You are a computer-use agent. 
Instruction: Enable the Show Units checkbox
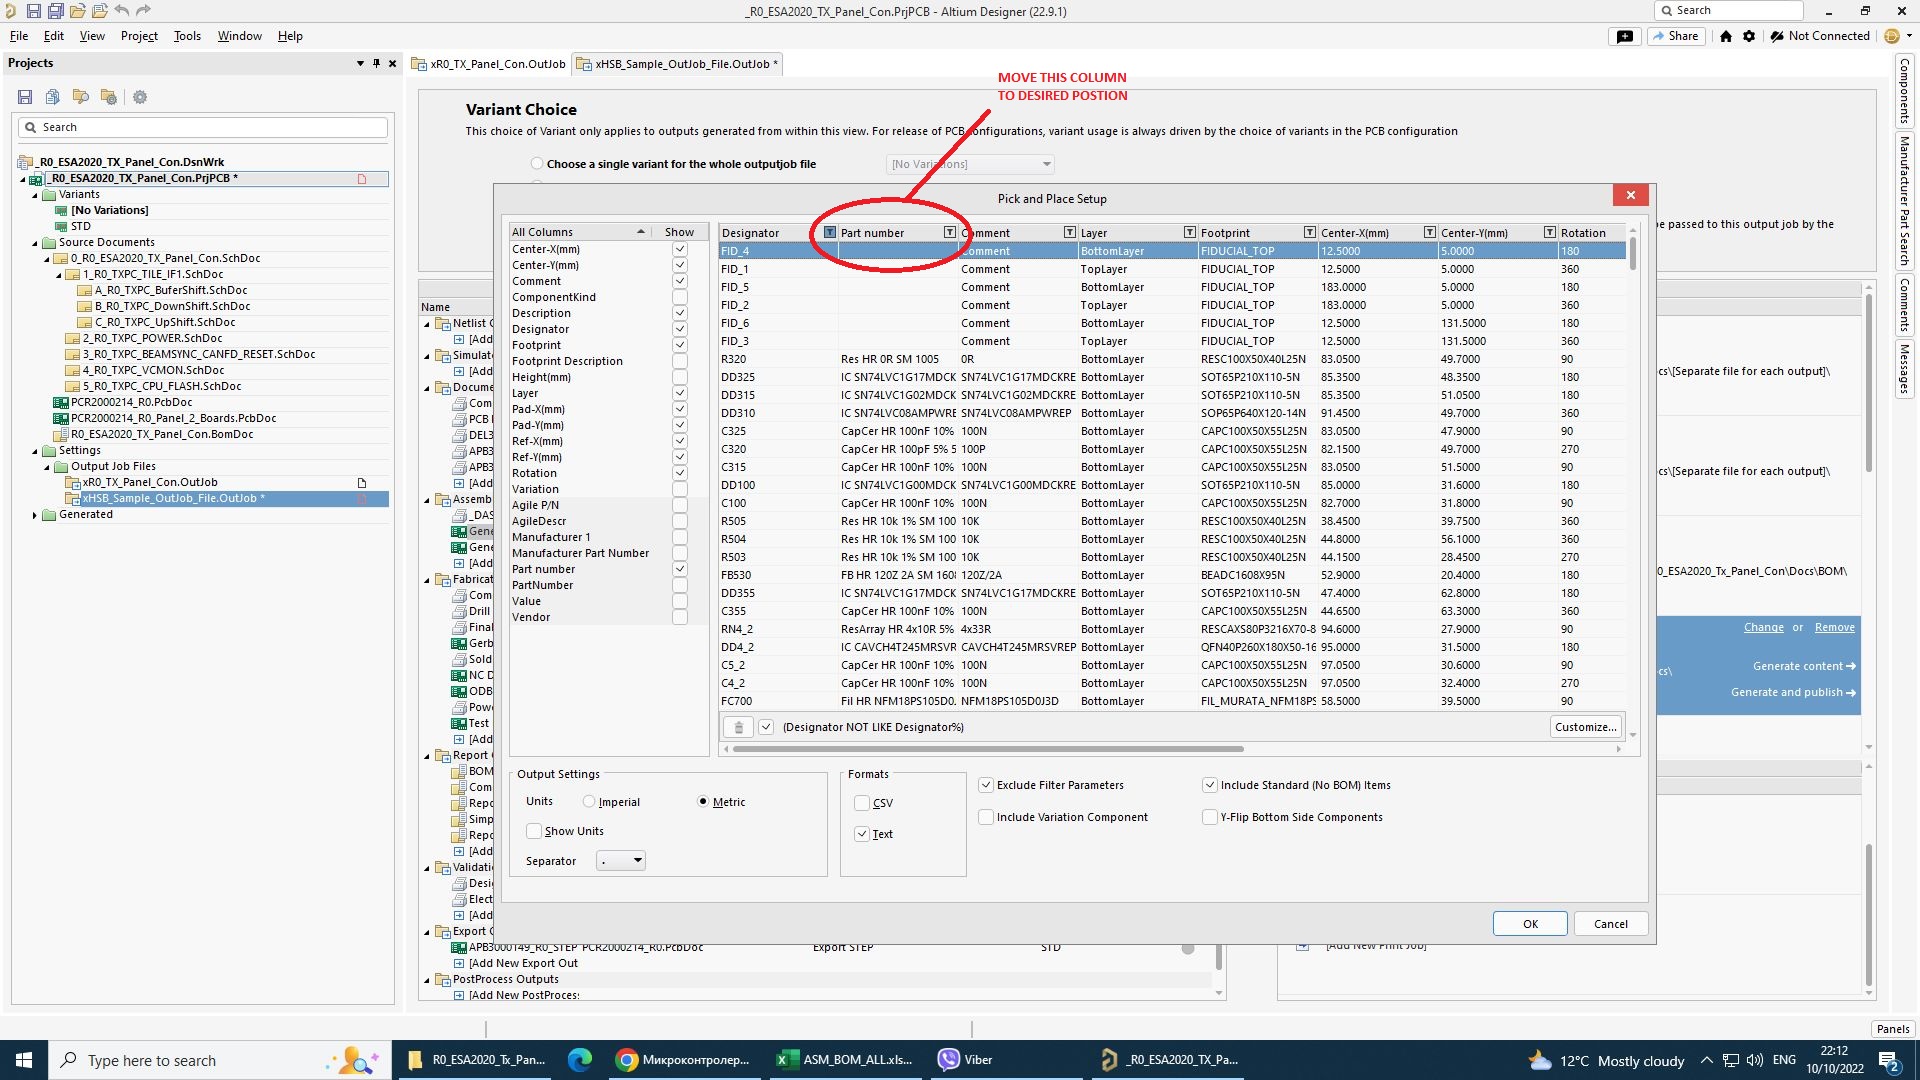click(534, 831)
